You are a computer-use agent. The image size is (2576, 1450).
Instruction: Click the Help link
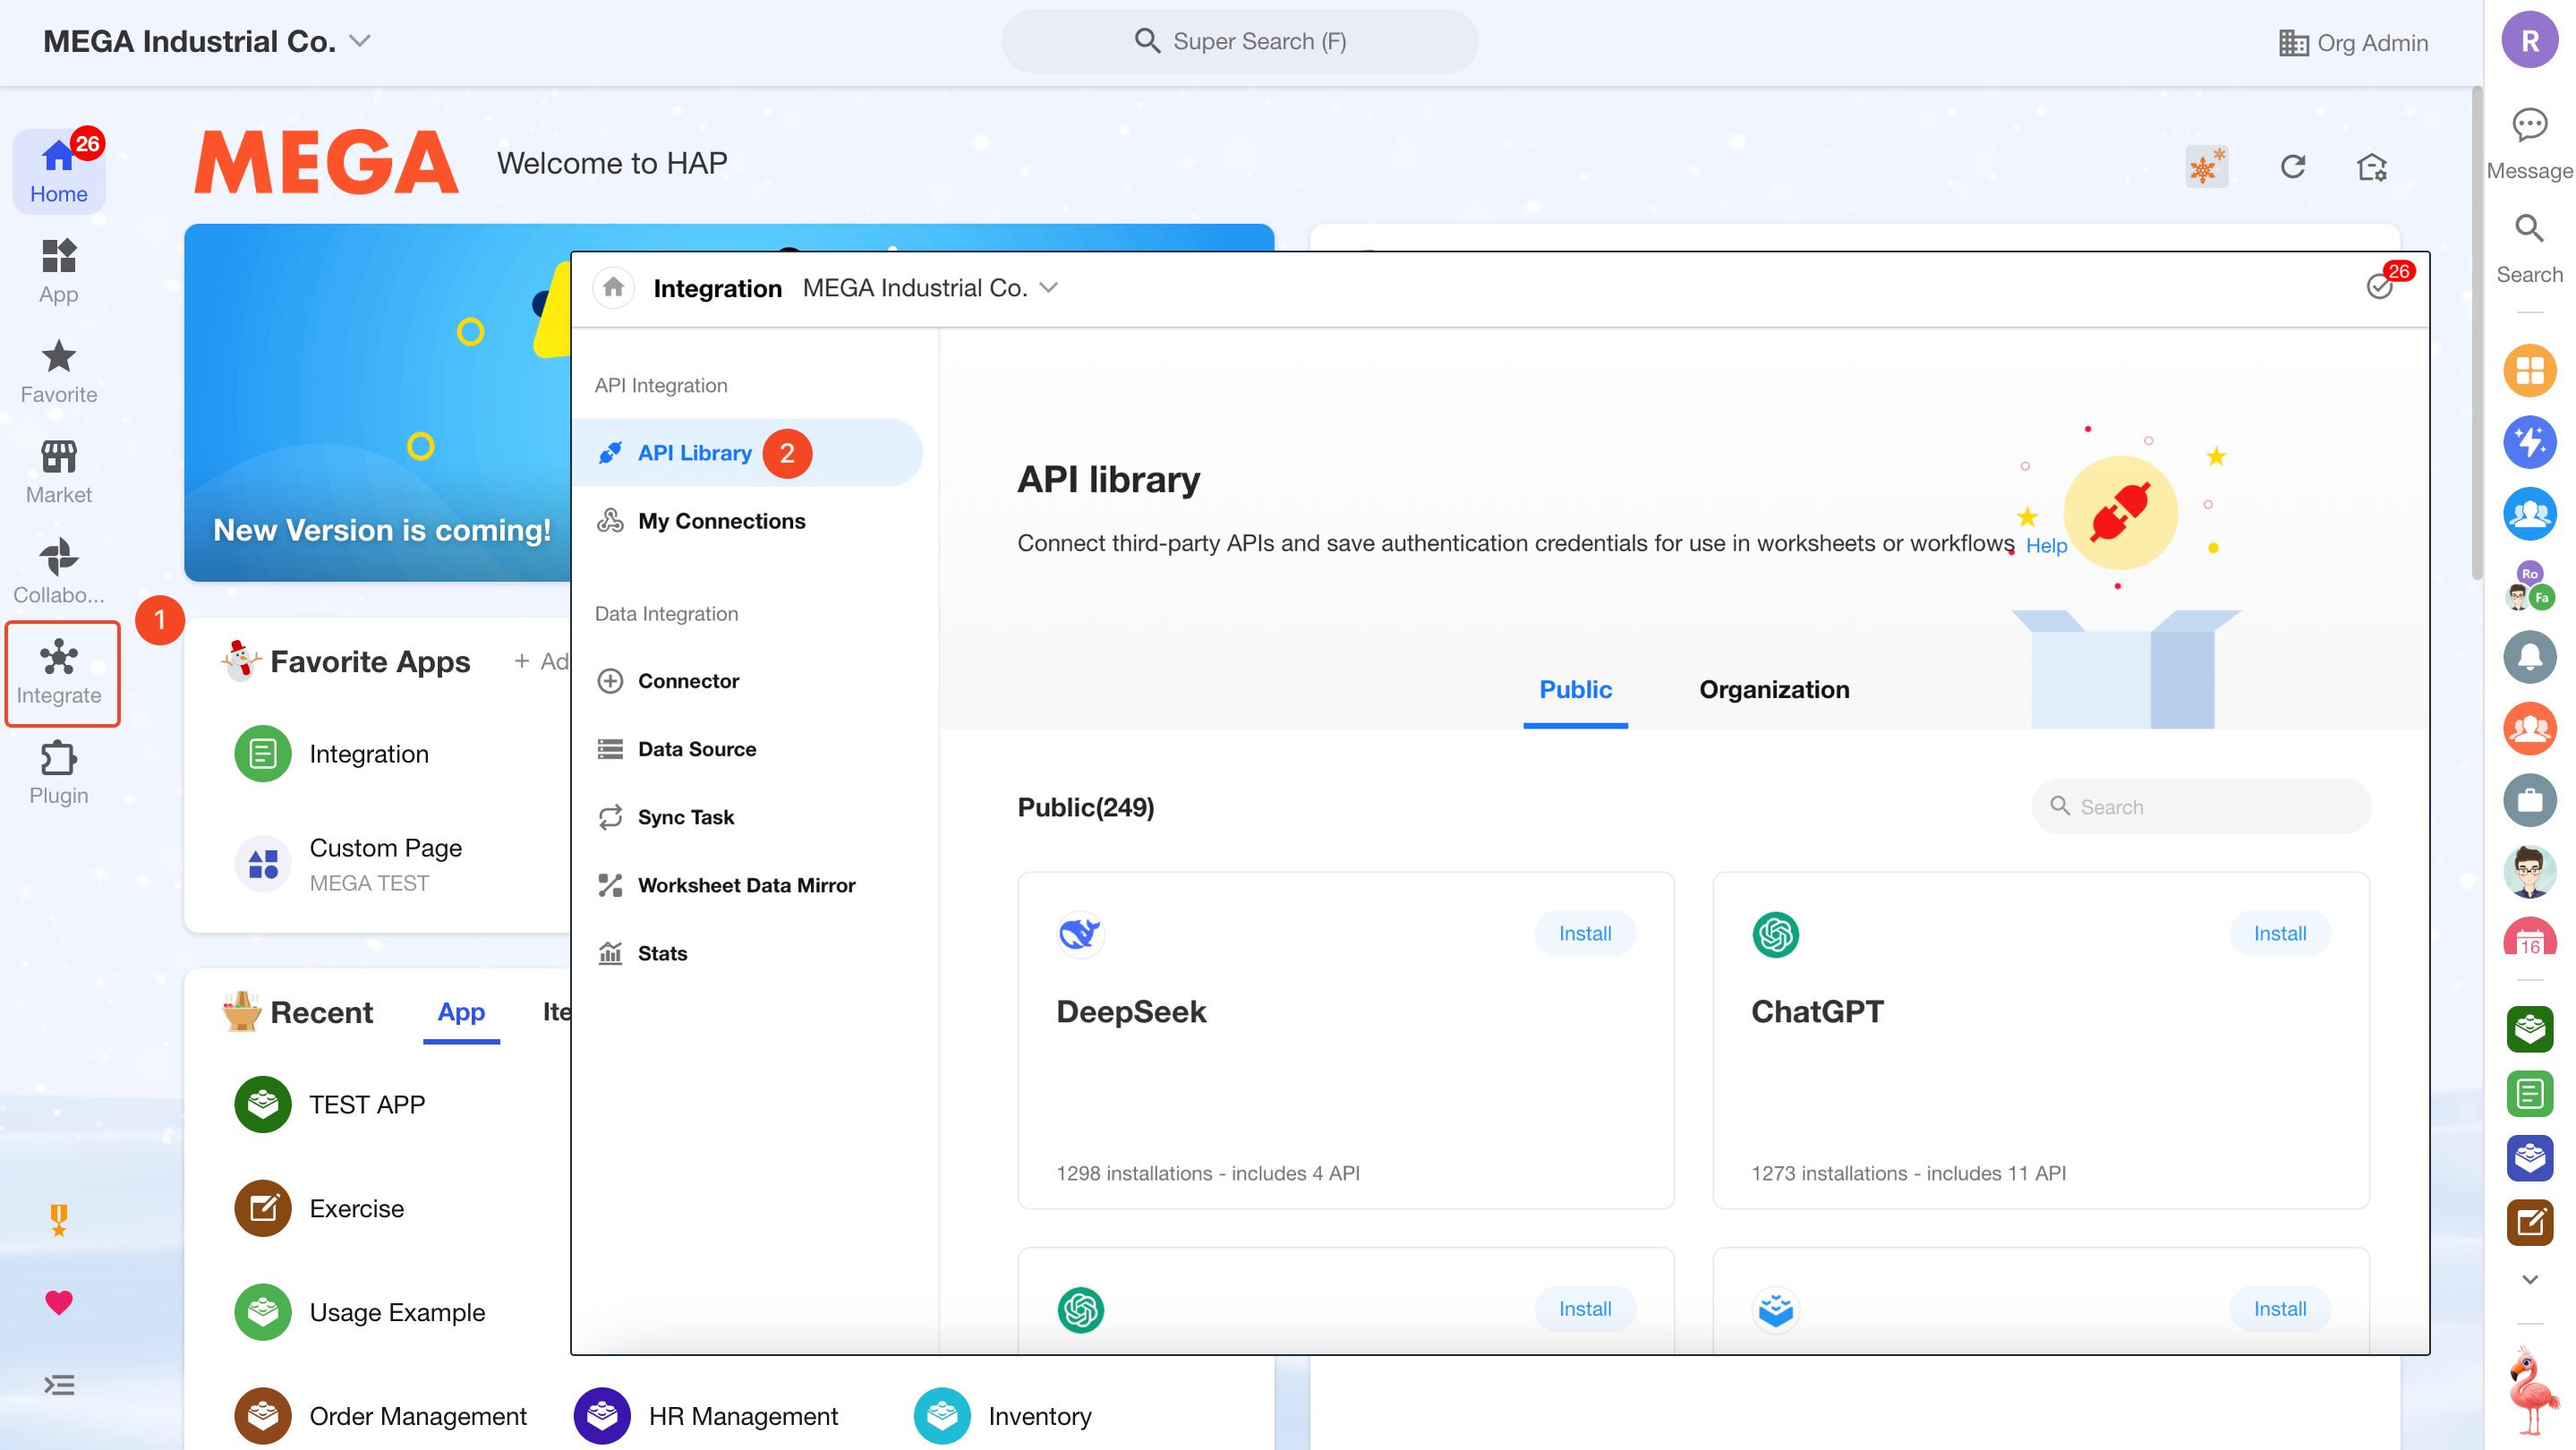tap(2046, 546)
